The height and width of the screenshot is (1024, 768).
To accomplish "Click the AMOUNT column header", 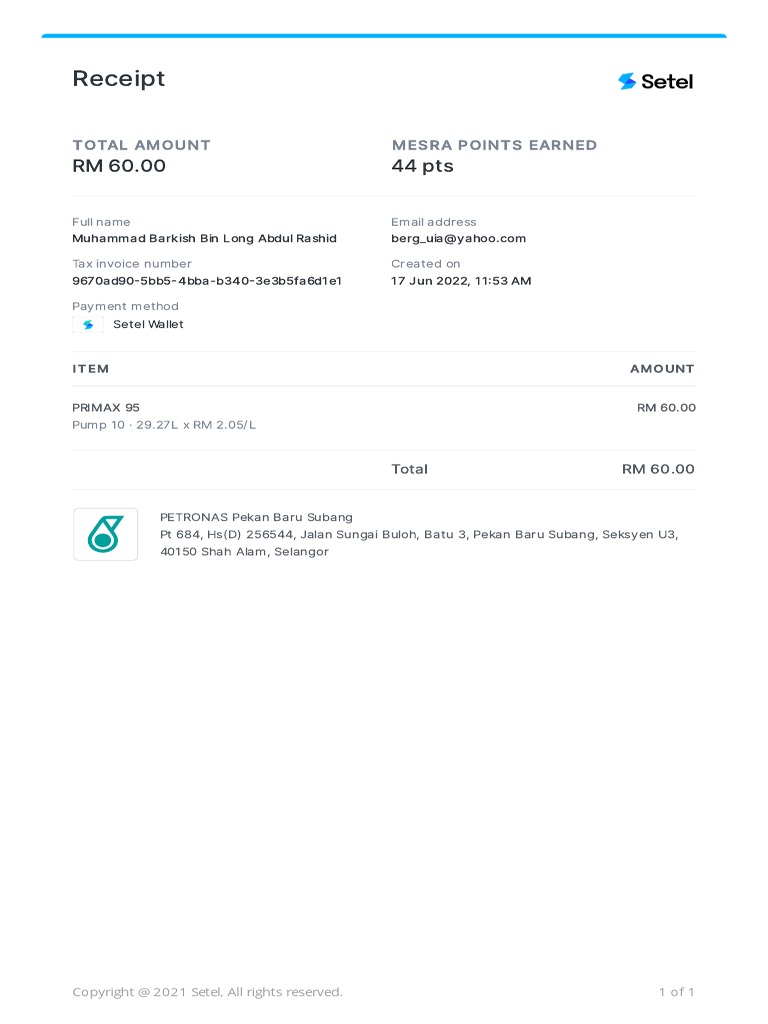I will tap(662, 369).
